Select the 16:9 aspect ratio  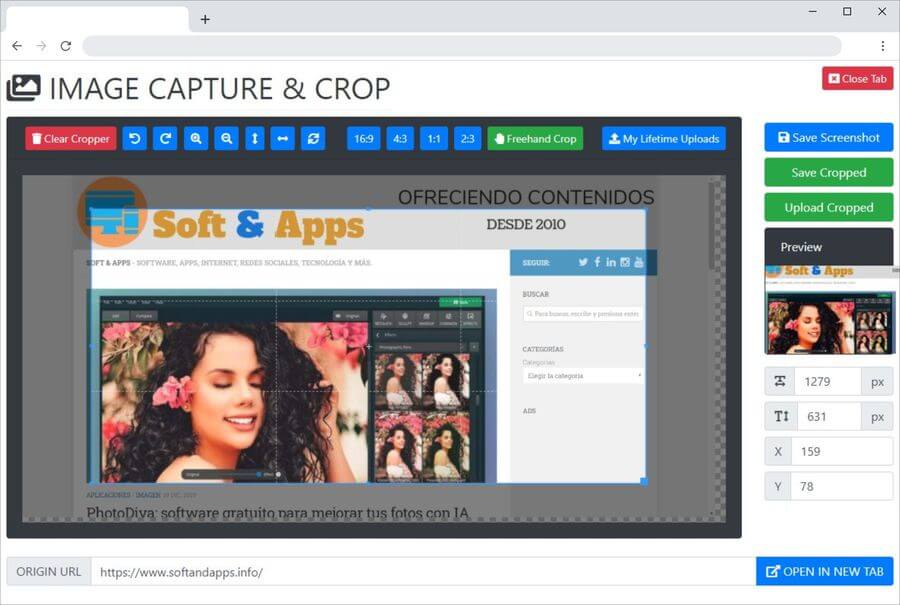click(x=364, y=139)
